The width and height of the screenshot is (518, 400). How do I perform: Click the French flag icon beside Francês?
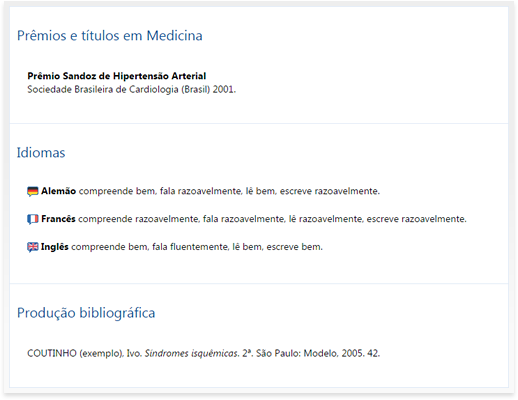point(33,219)
